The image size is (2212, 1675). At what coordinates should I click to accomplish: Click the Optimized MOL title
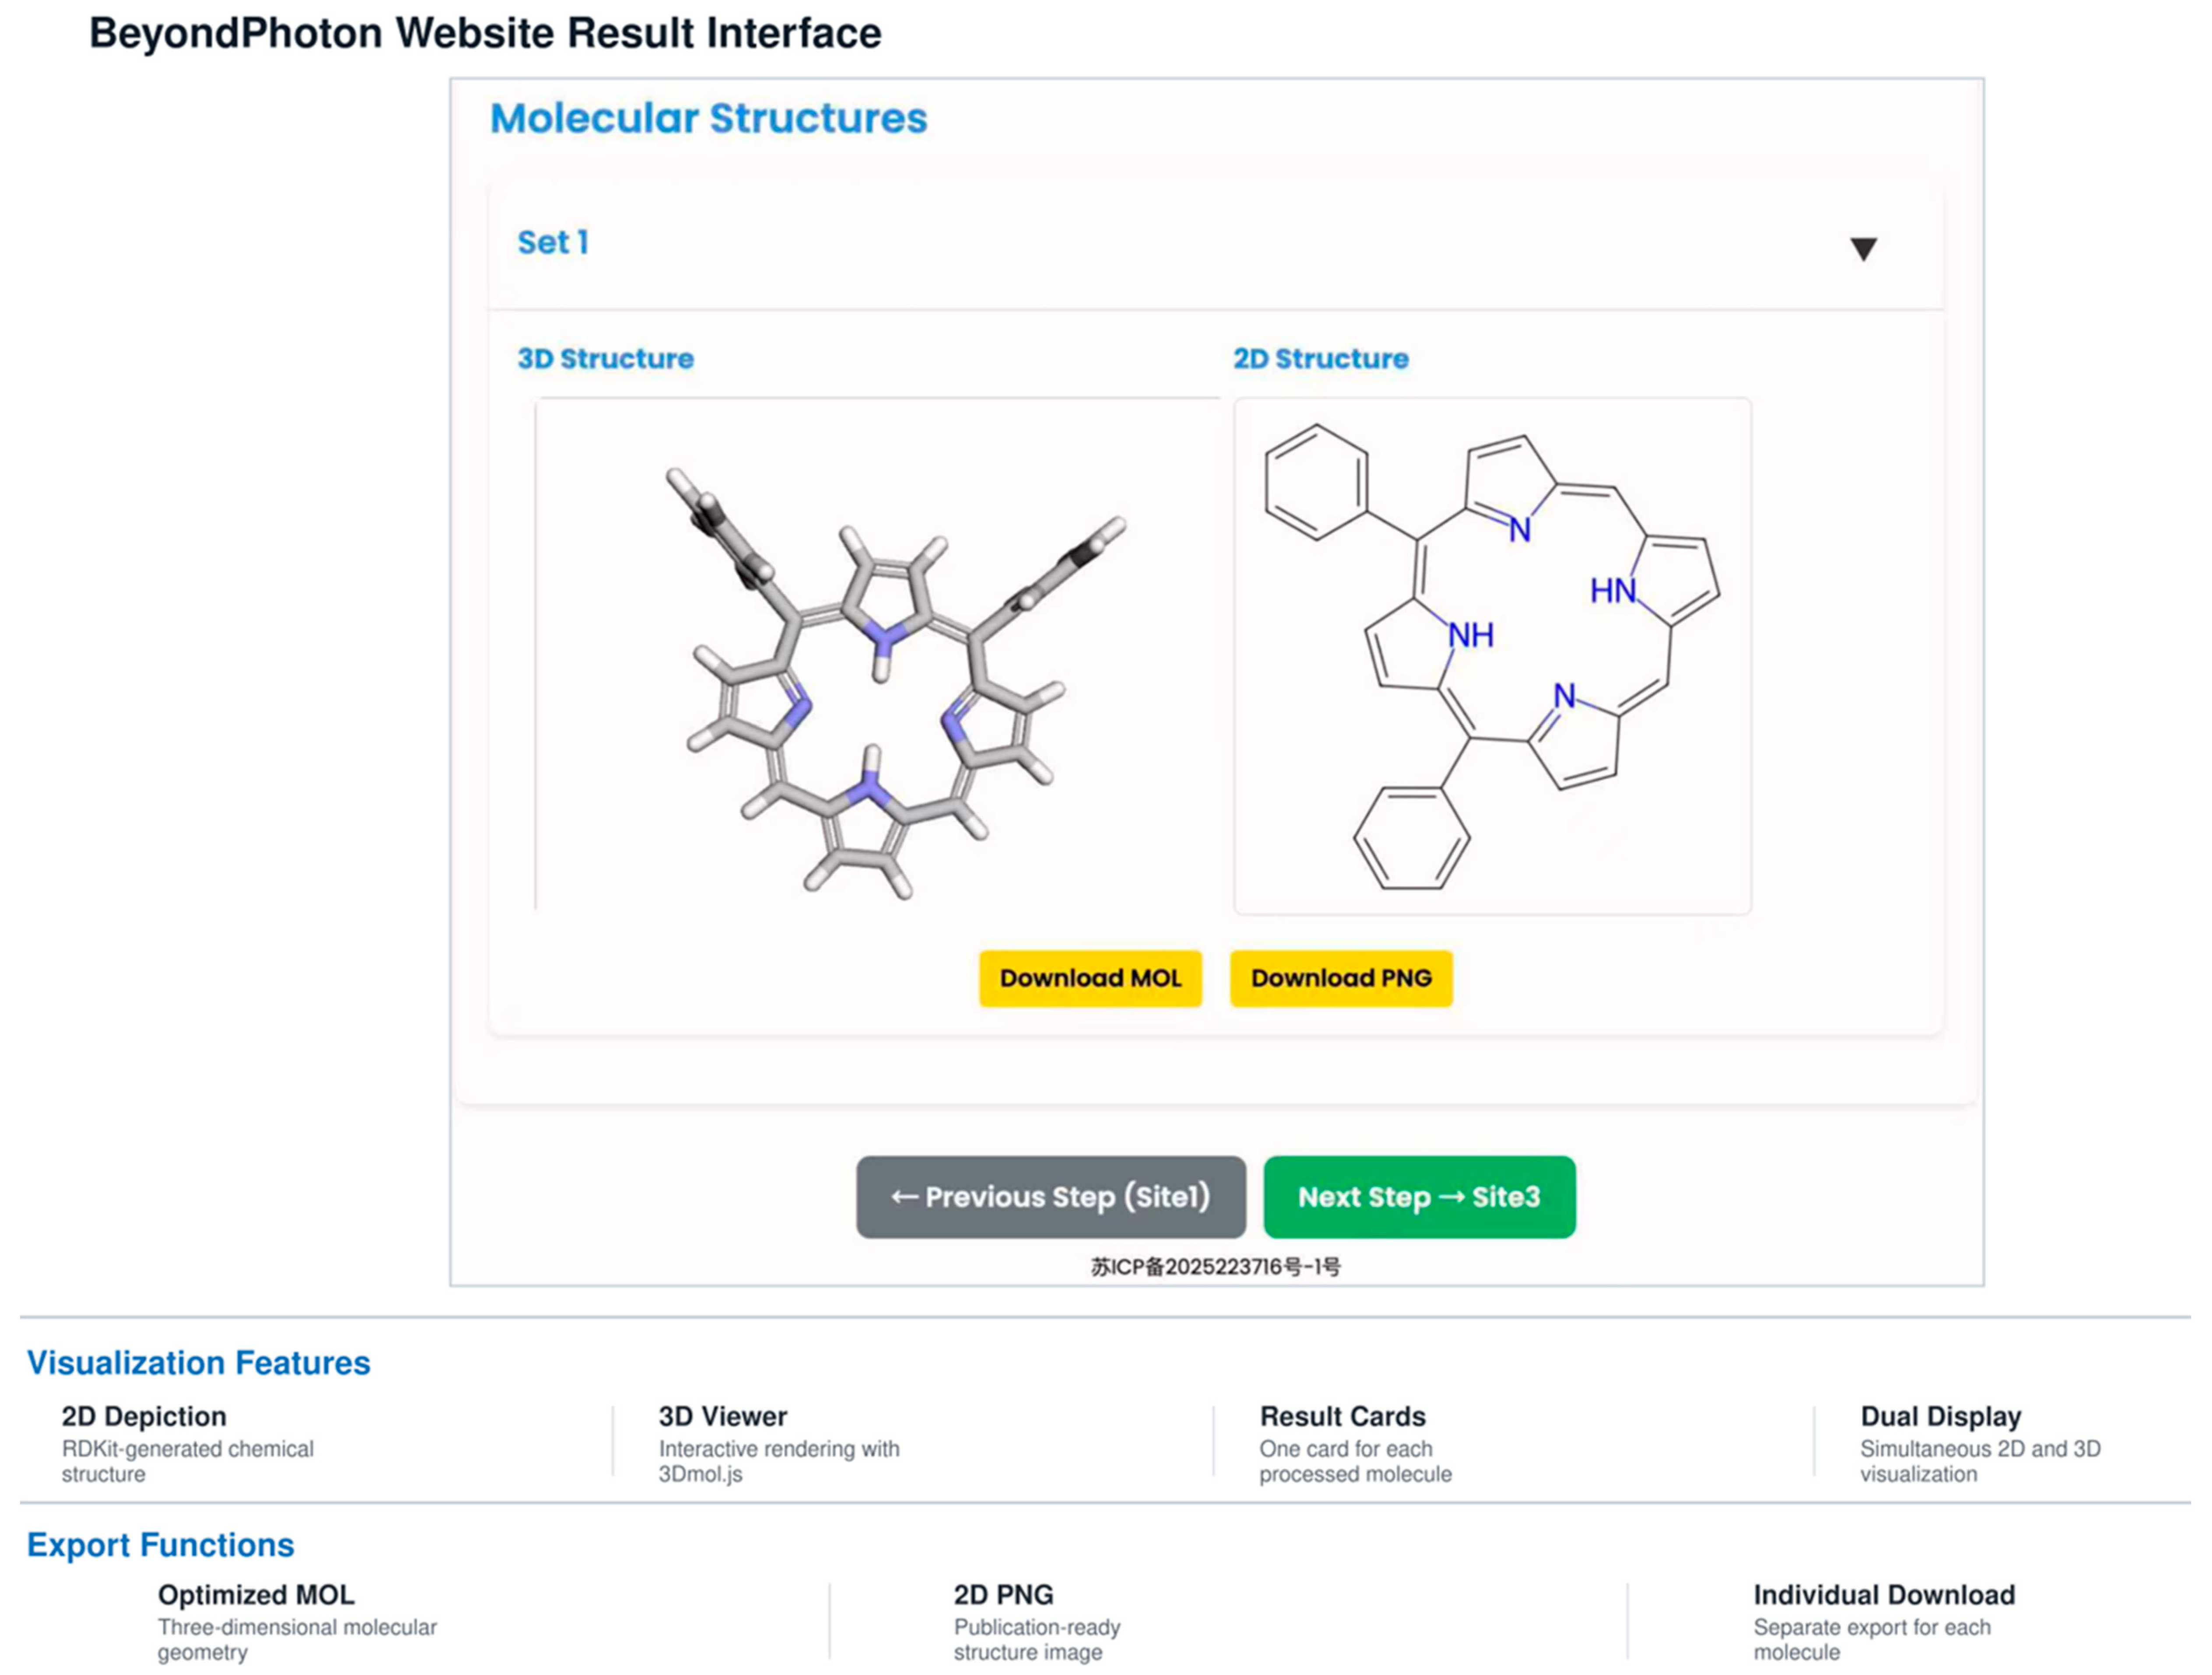pos(256,1594)
